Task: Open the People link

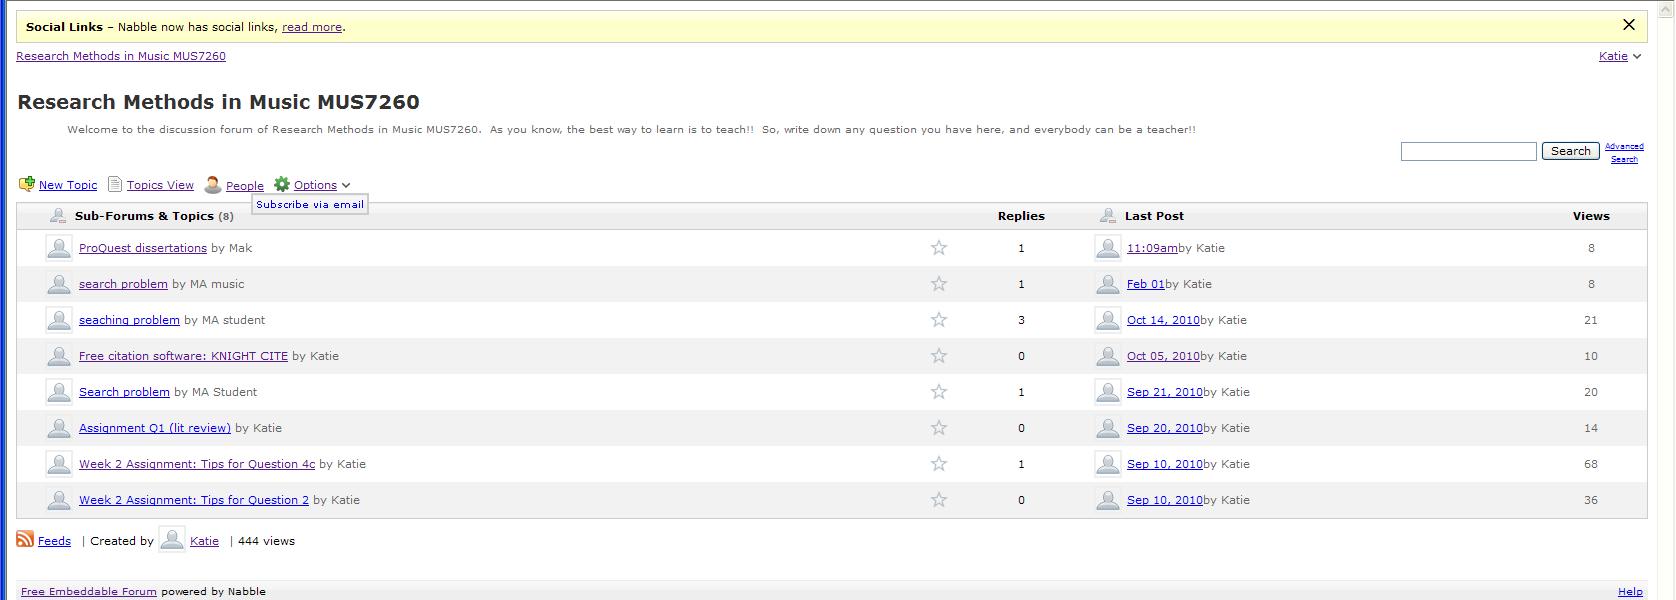Action: point(245,186)
